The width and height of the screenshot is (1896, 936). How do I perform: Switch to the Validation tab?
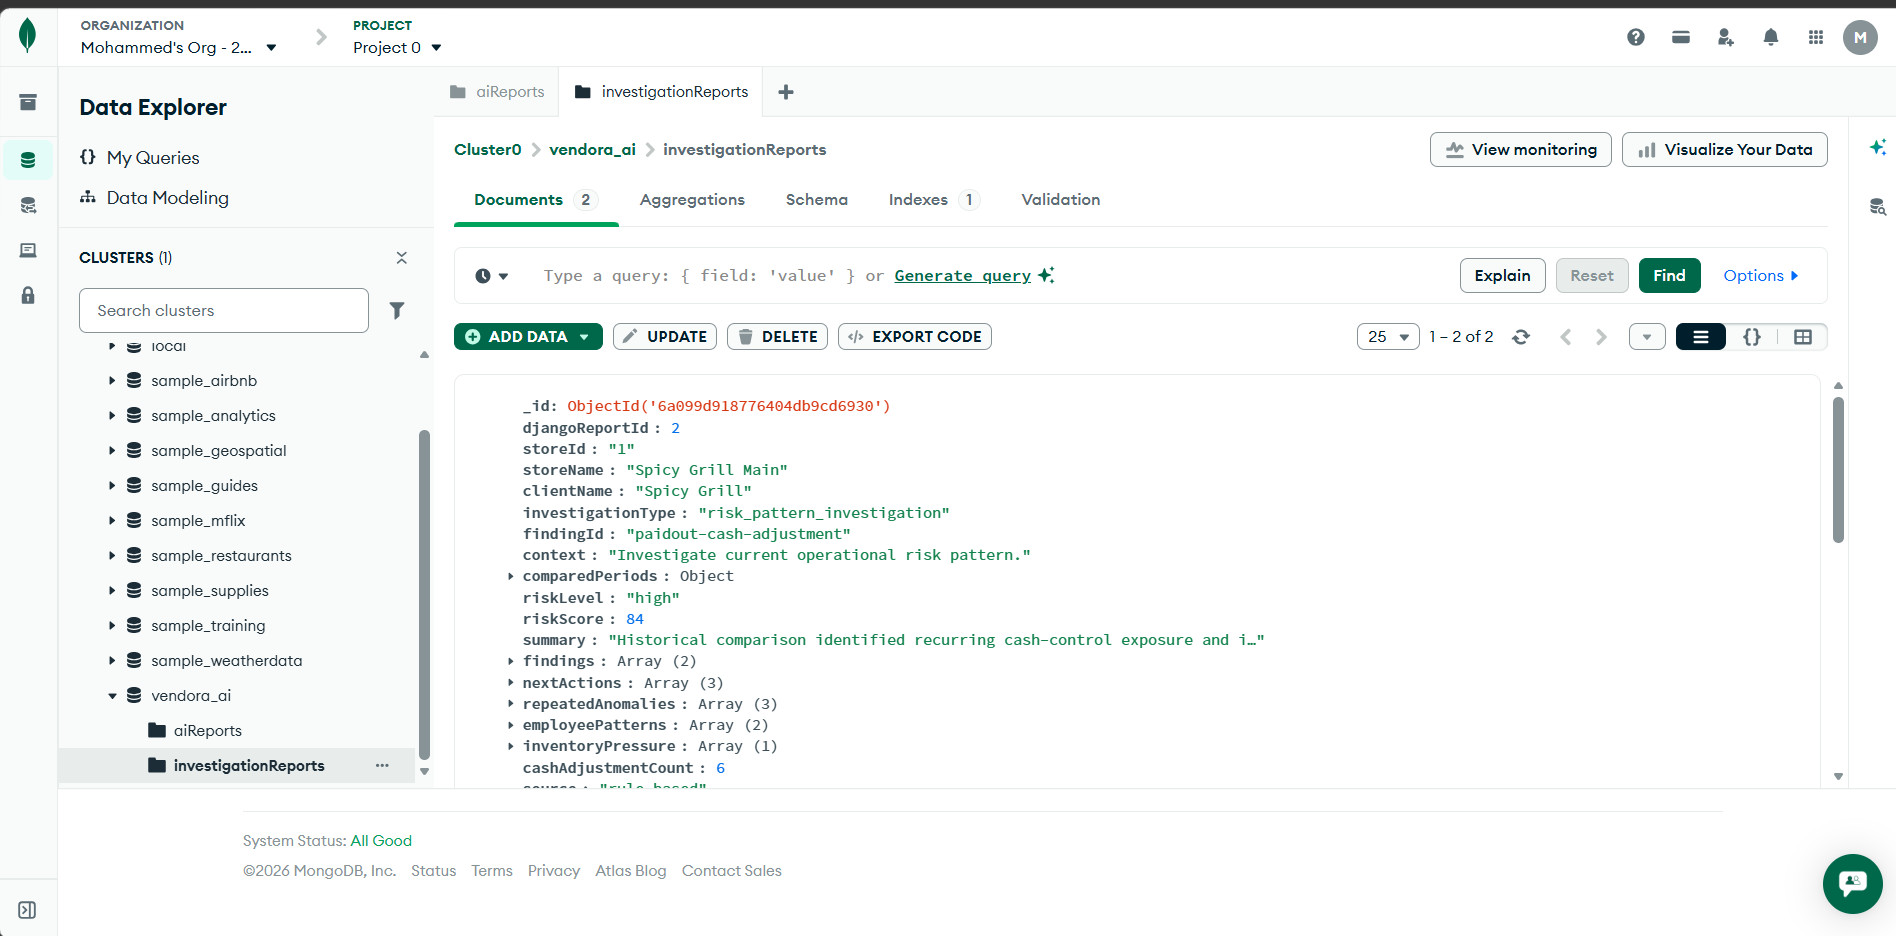click(1060, 200)
